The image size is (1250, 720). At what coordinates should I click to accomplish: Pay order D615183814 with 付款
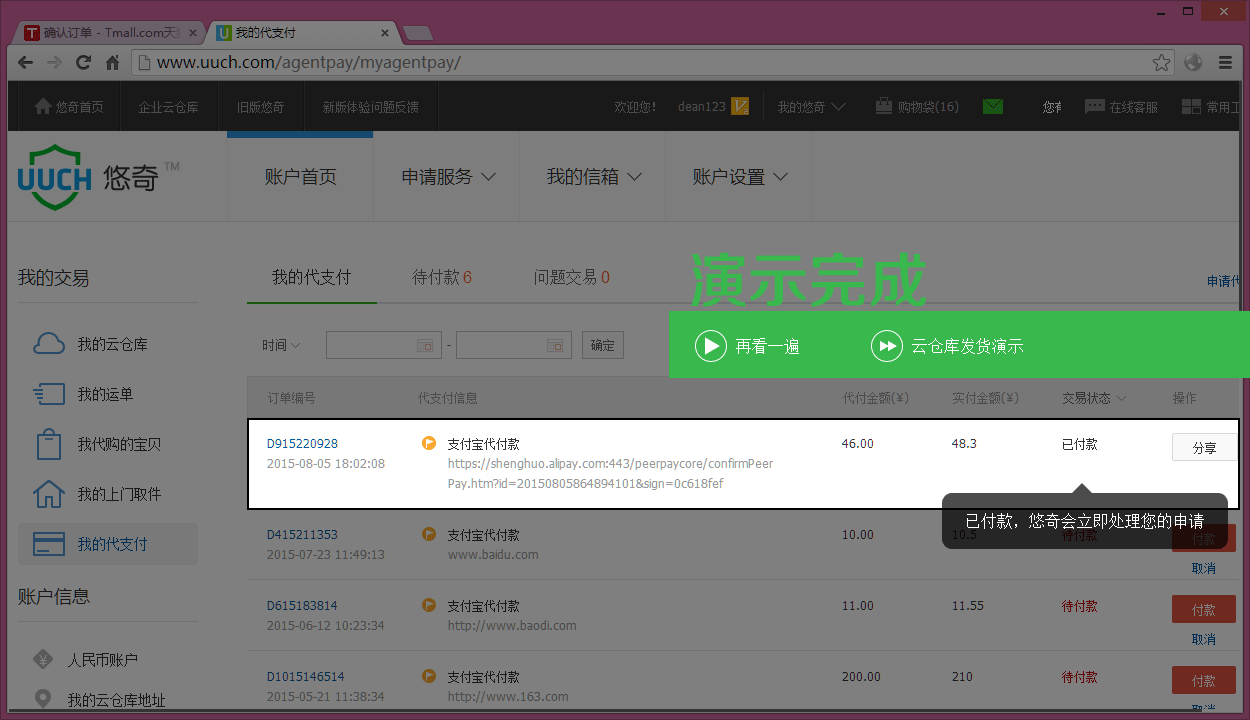point(1204,610)
